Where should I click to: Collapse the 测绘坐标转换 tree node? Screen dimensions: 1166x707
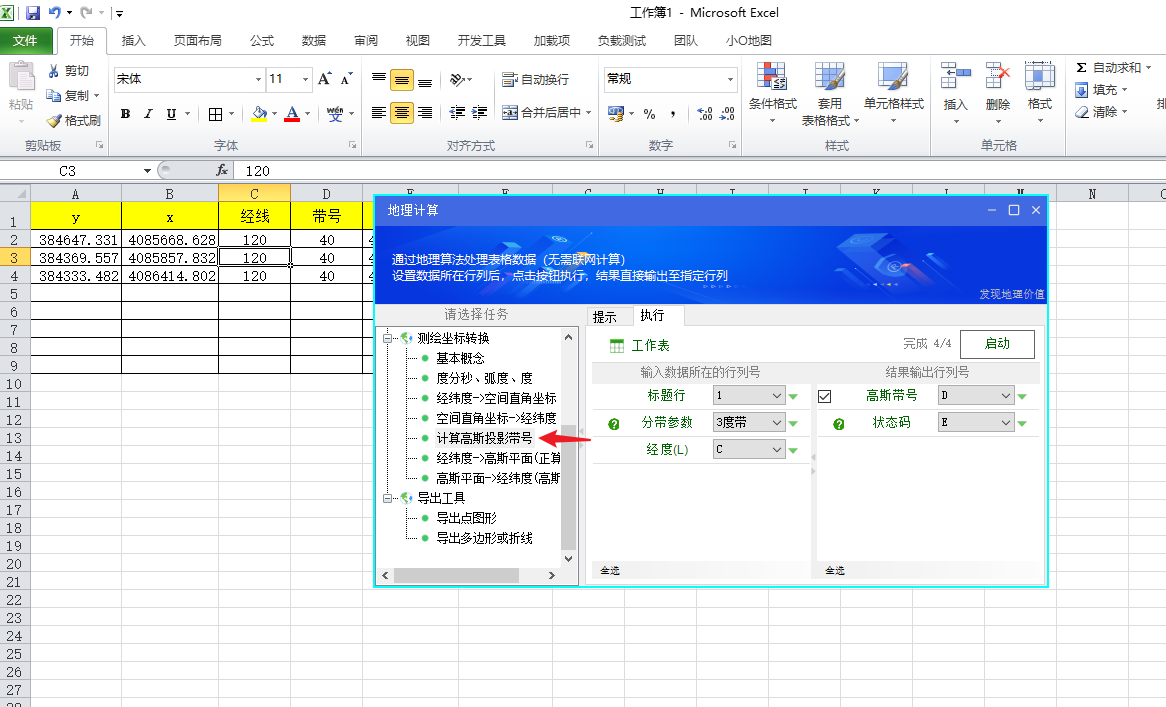click(387, 338)
